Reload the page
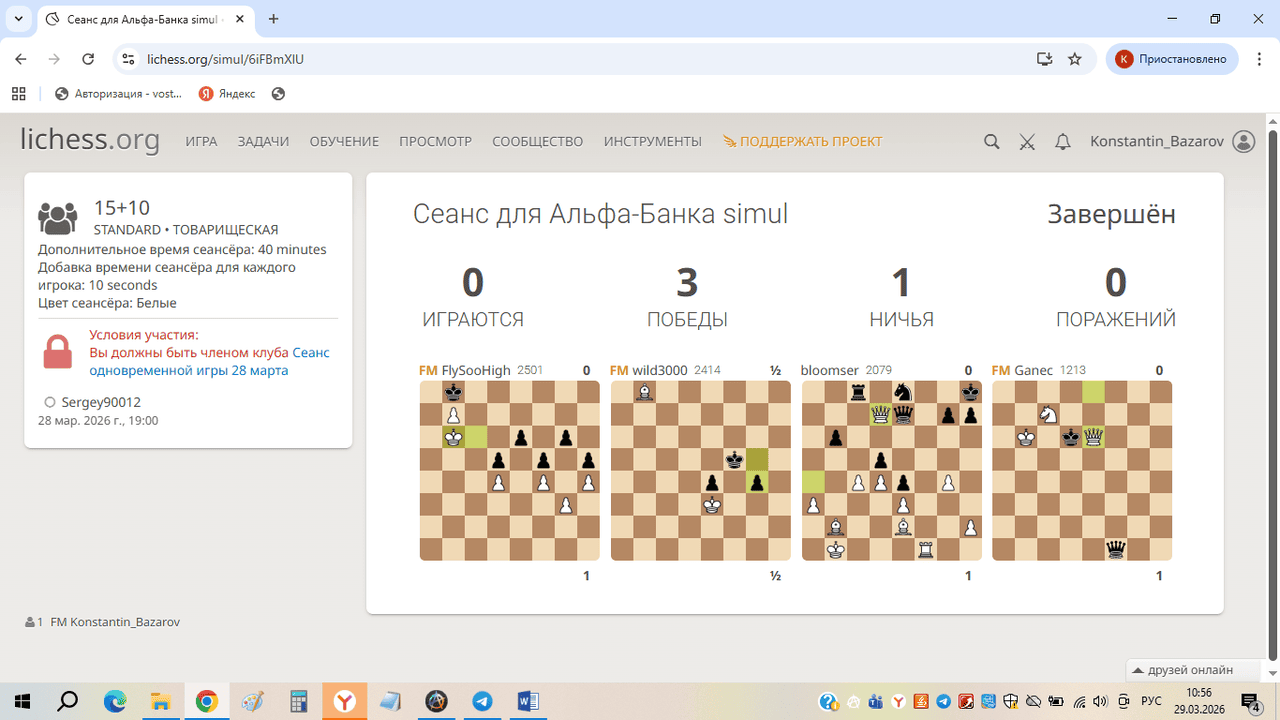 point(88,59)
